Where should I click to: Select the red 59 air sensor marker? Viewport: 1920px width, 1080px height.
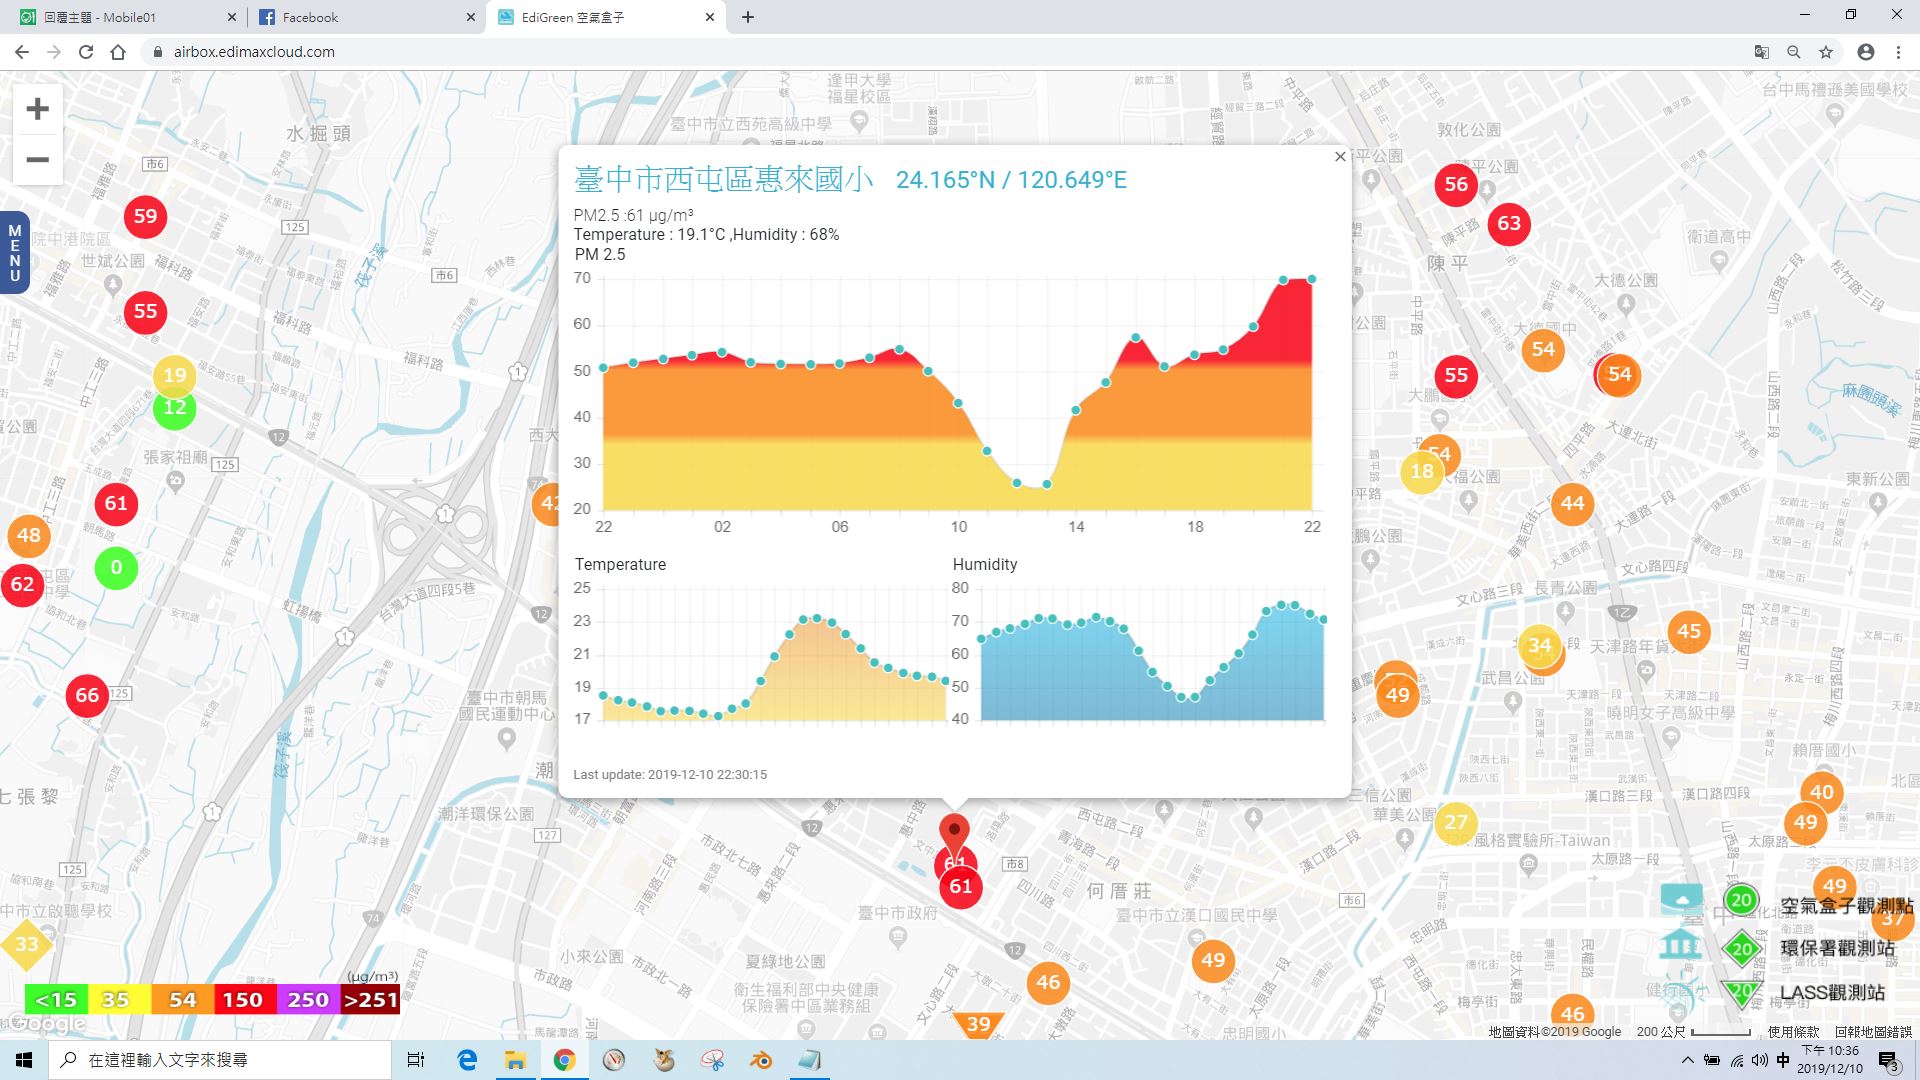(145, 216)
